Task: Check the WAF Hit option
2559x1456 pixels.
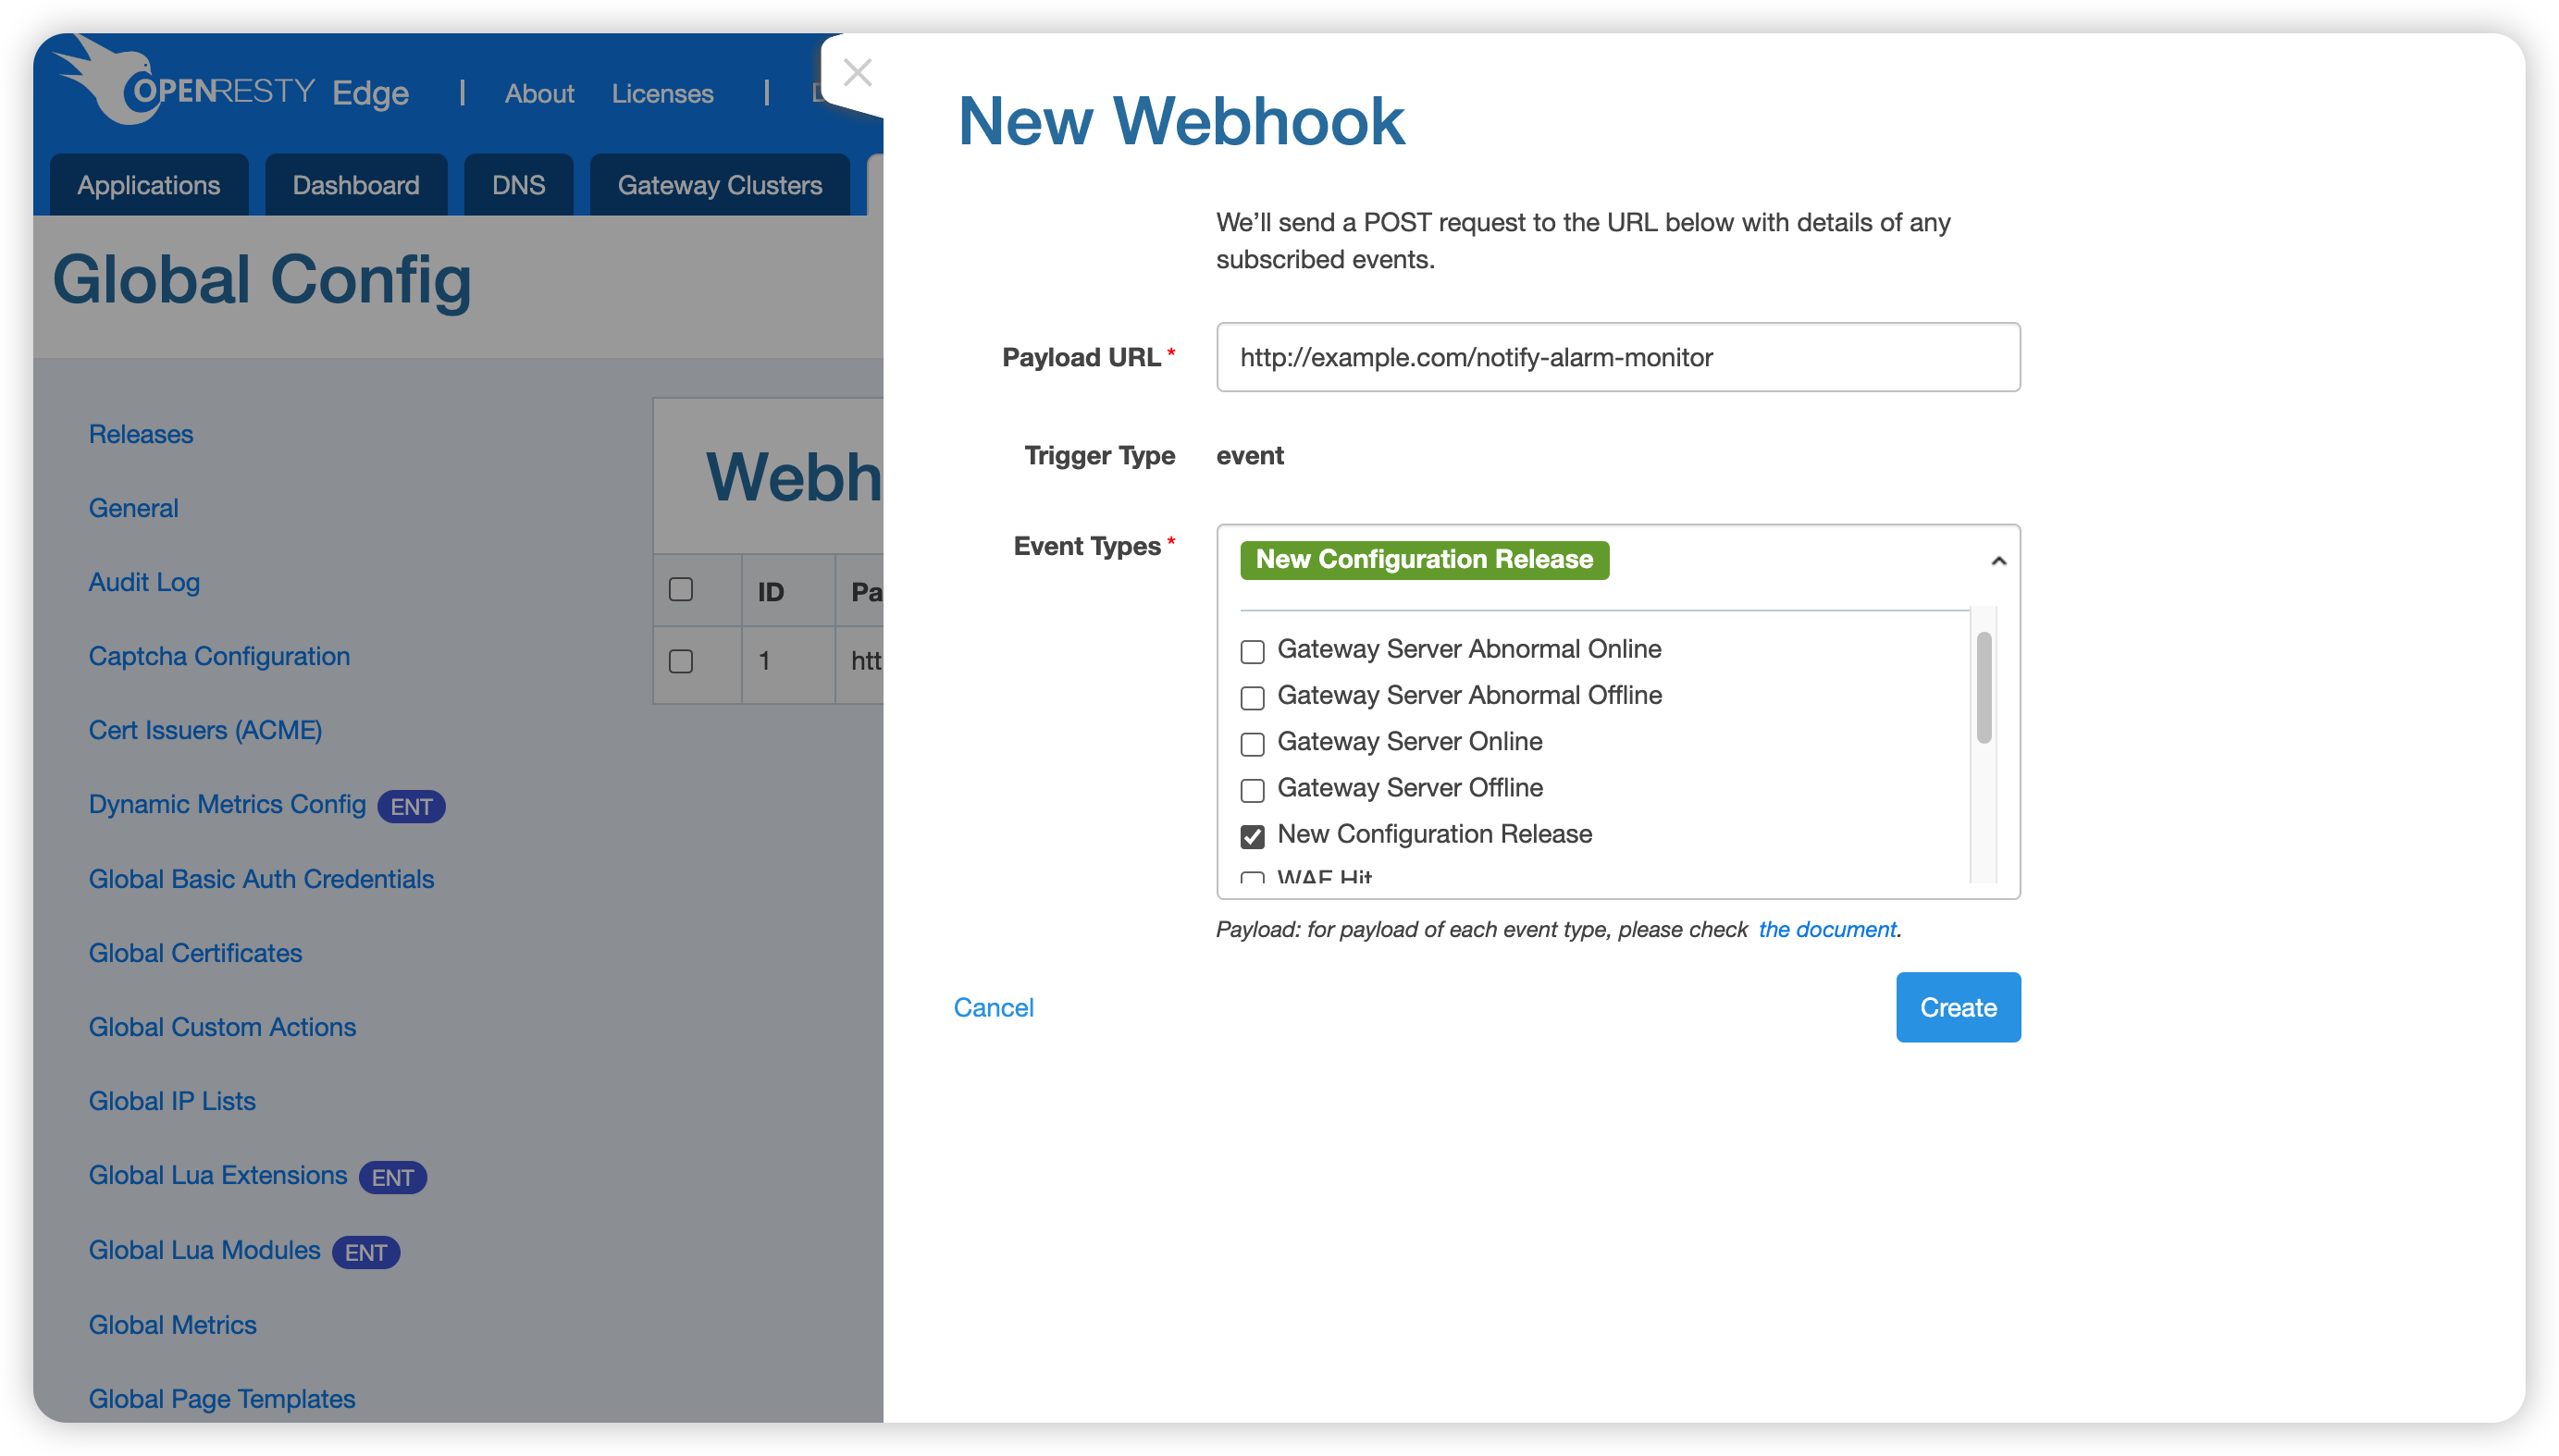Action: pyautogui.click(x=1252, y=877)
